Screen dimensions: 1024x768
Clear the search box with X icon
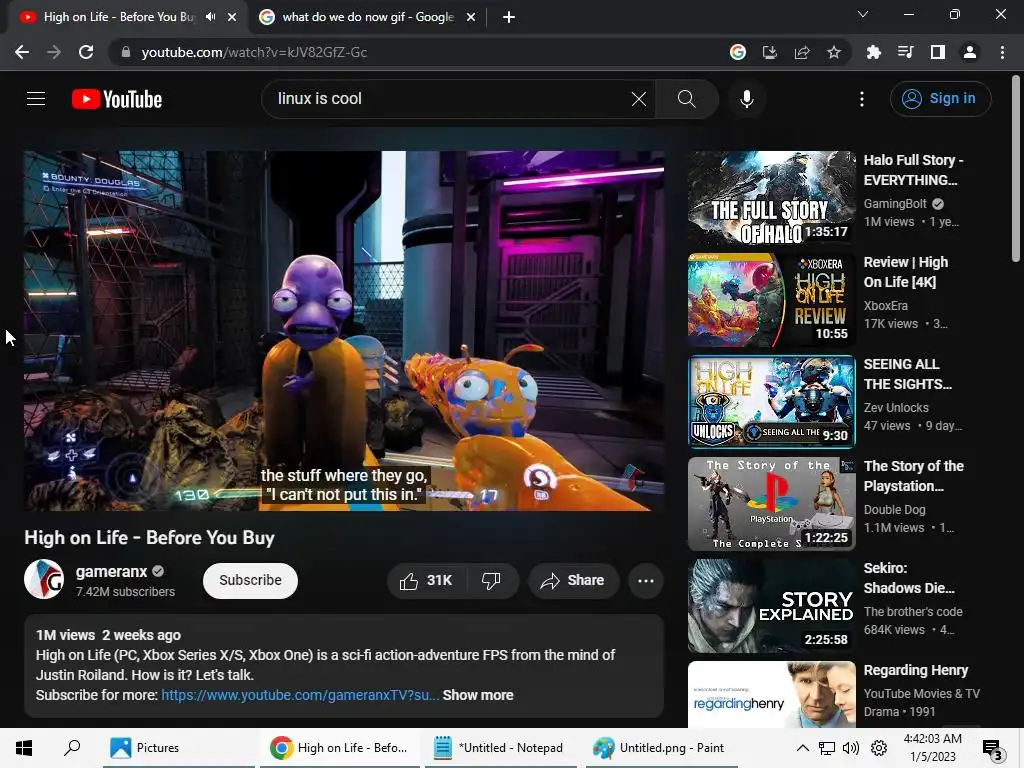[x=639, y=99]
